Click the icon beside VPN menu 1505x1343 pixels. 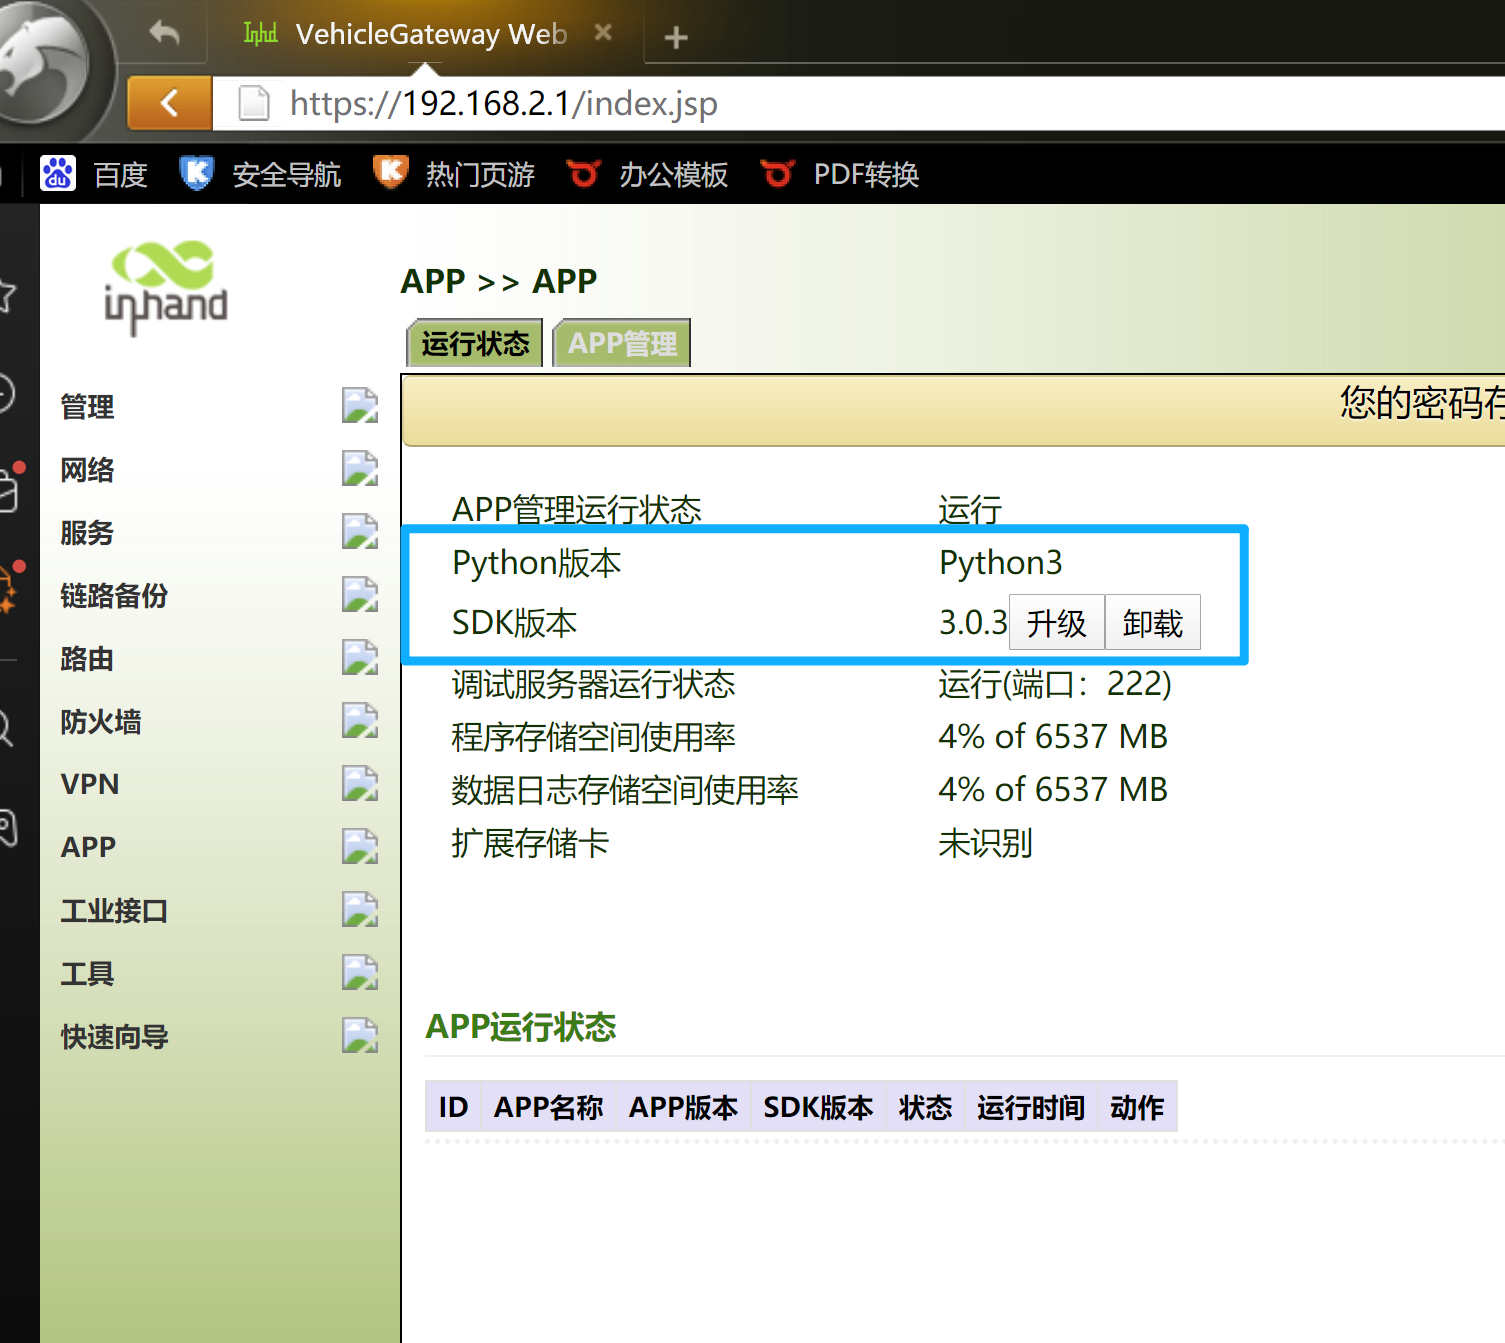[x=359, y=784]
